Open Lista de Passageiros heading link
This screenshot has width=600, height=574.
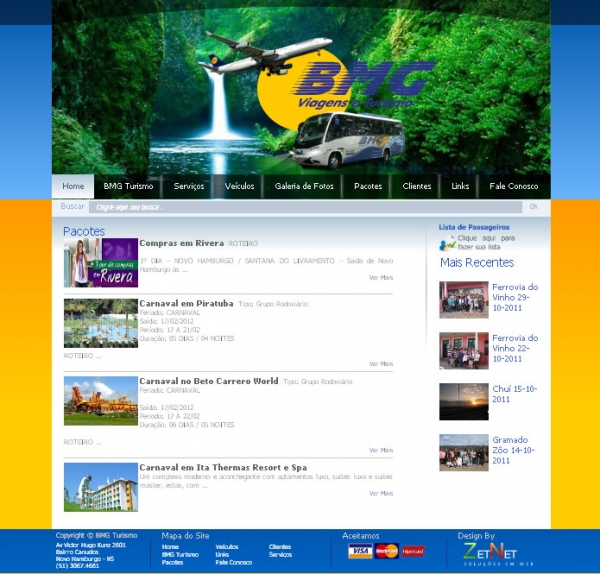(474, 227)
